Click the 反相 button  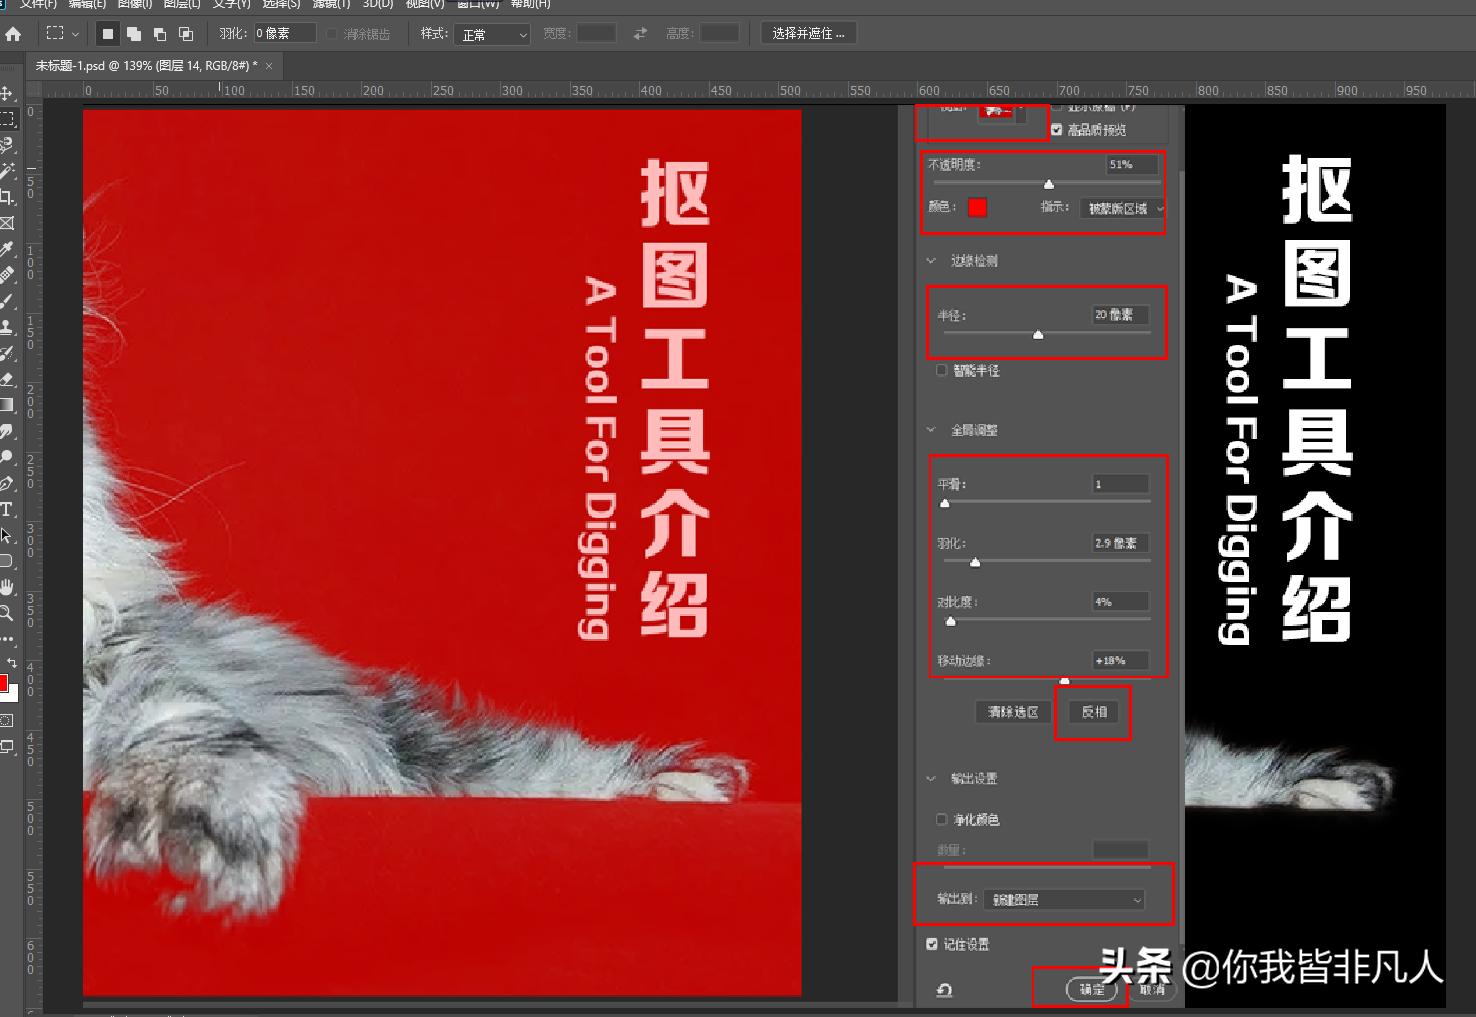pyautogui.click(x=1092, y=711)
